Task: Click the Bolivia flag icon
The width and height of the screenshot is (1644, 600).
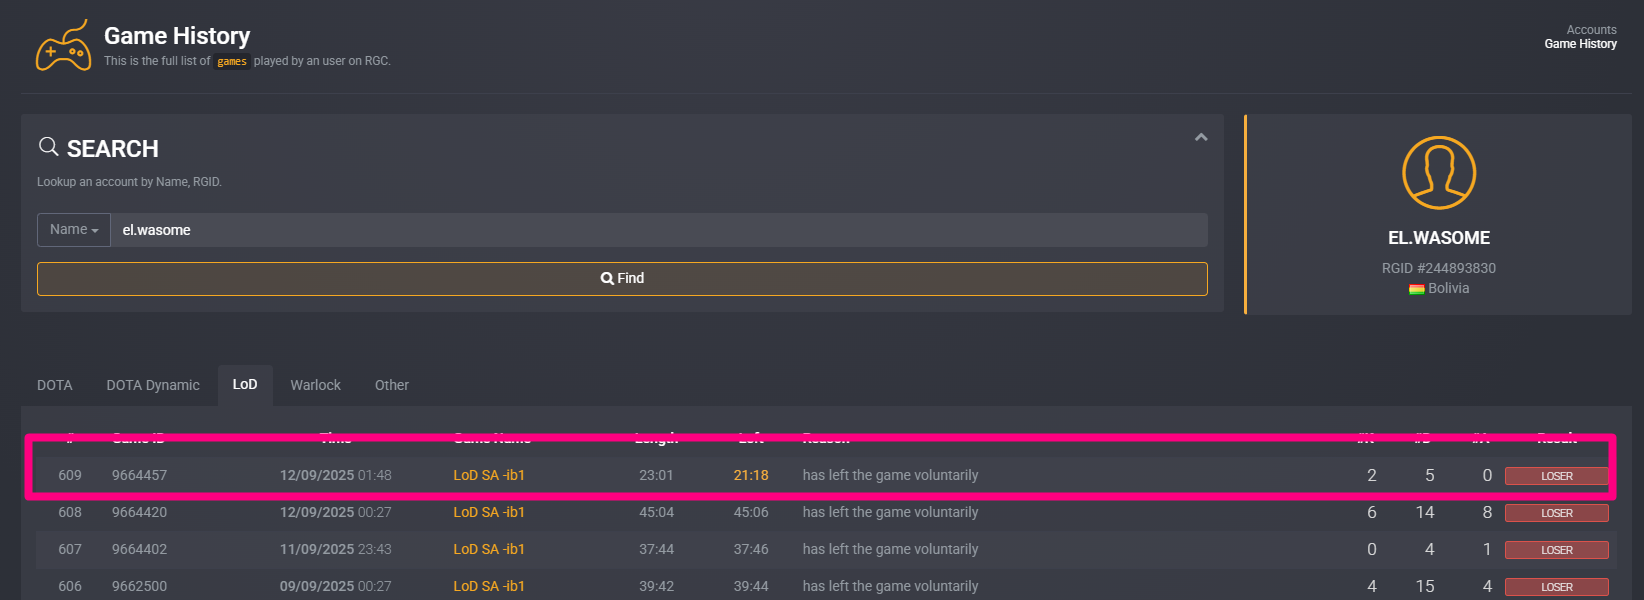Action: [1416, 289]
